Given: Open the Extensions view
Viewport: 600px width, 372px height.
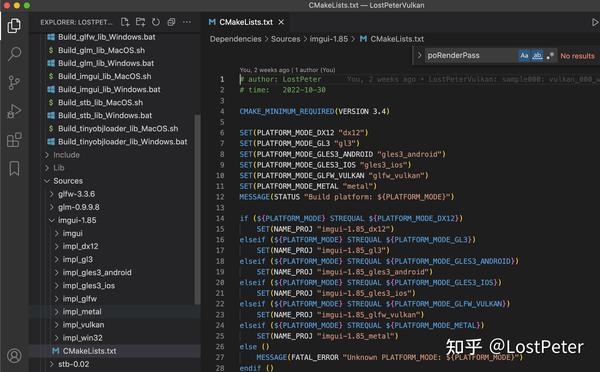Looking at the screenshot, I should click(x=14, y=140).
